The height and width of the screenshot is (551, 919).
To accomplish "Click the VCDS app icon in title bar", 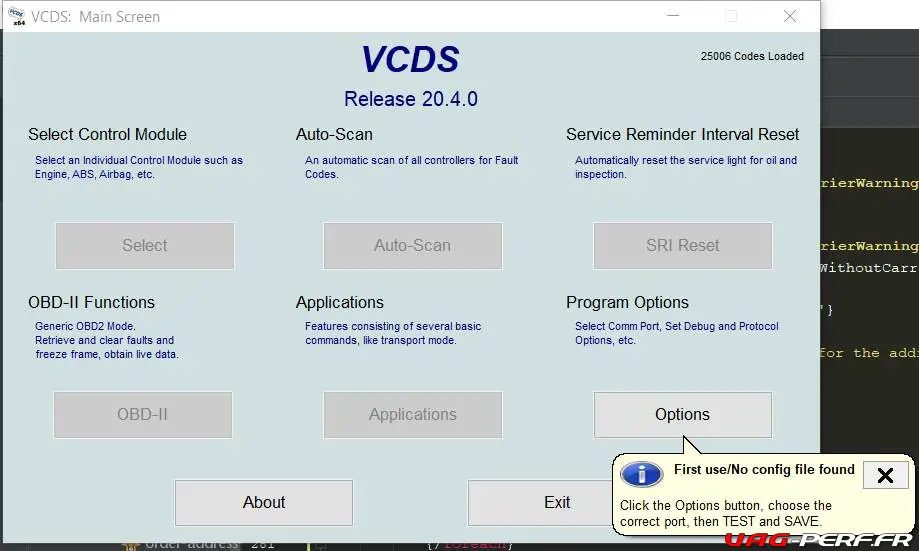I will (16, 16).
